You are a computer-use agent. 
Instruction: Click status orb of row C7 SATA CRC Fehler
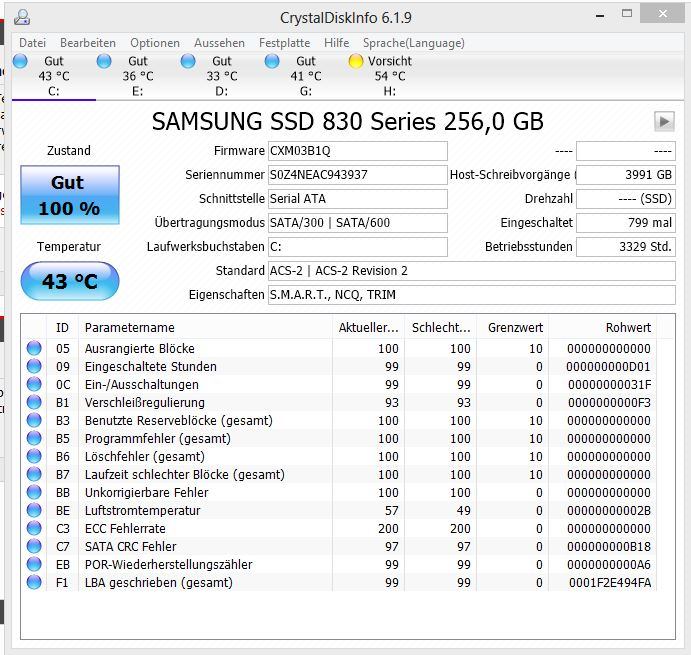(34, 546)
